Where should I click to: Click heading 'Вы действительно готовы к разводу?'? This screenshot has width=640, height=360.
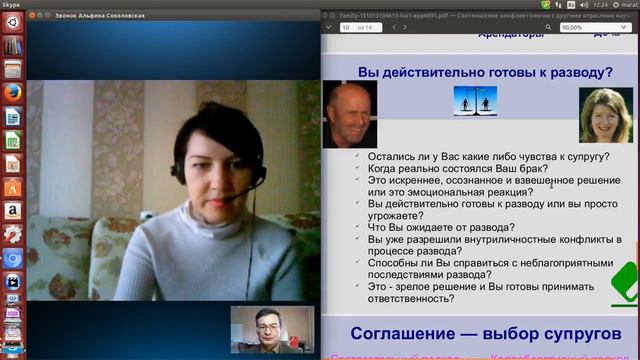(x=485, y=72)
